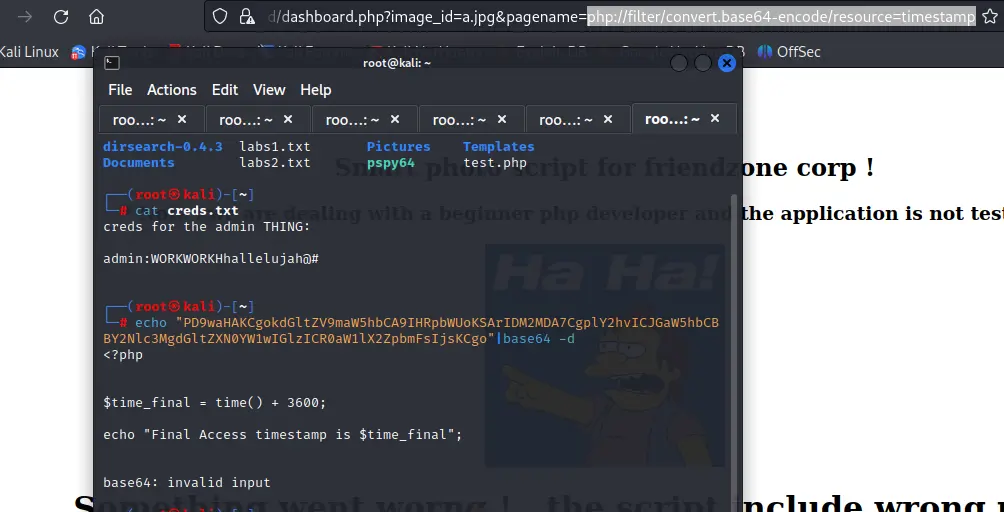This screenshot has width=1004, height=512.
Task: Click the 'root@kali: ~' window title
Action: click(x=397, y=63)
